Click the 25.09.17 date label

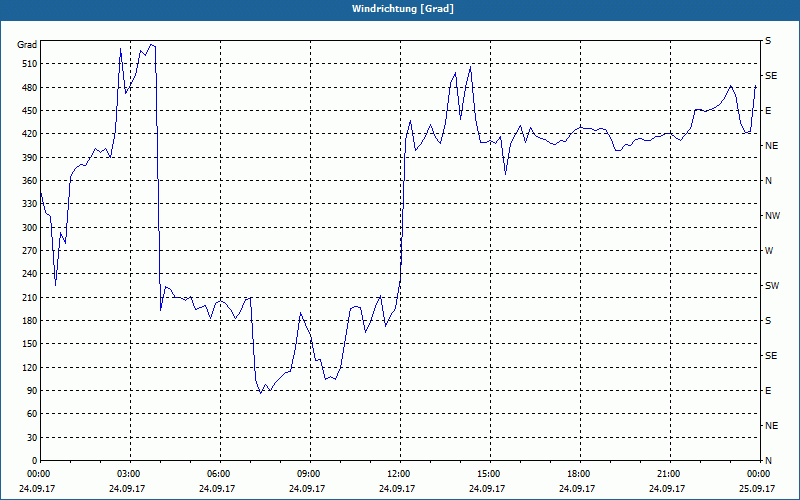[x=757, y=488]
